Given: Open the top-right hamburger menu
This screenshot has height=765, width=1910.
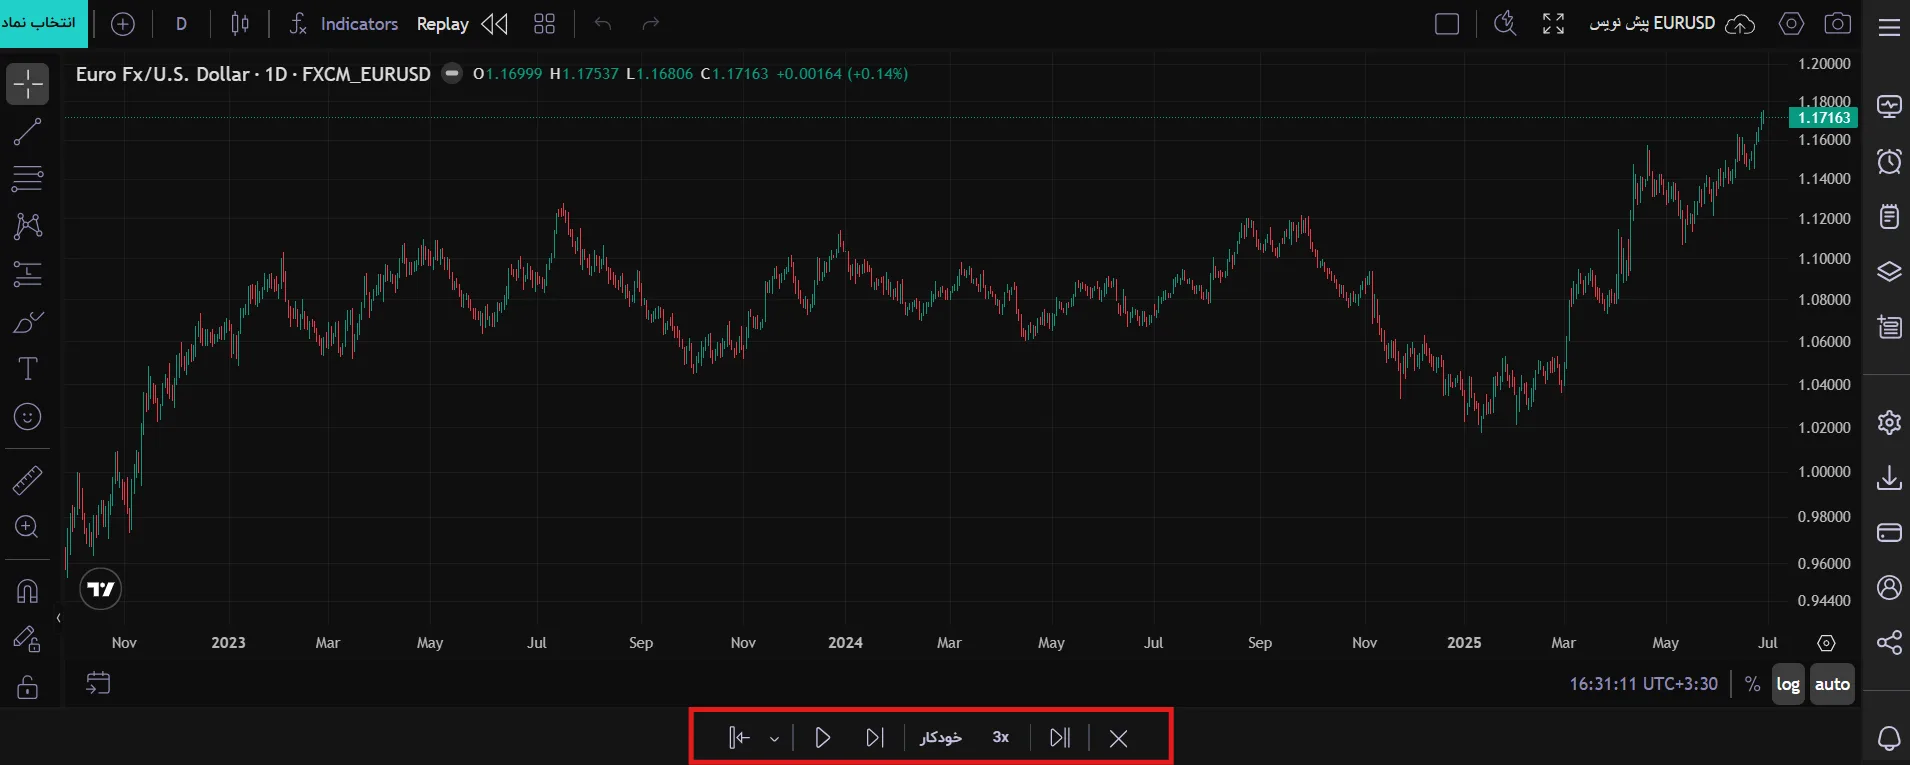Looking at the screenshot, I should coord(1889,27).
